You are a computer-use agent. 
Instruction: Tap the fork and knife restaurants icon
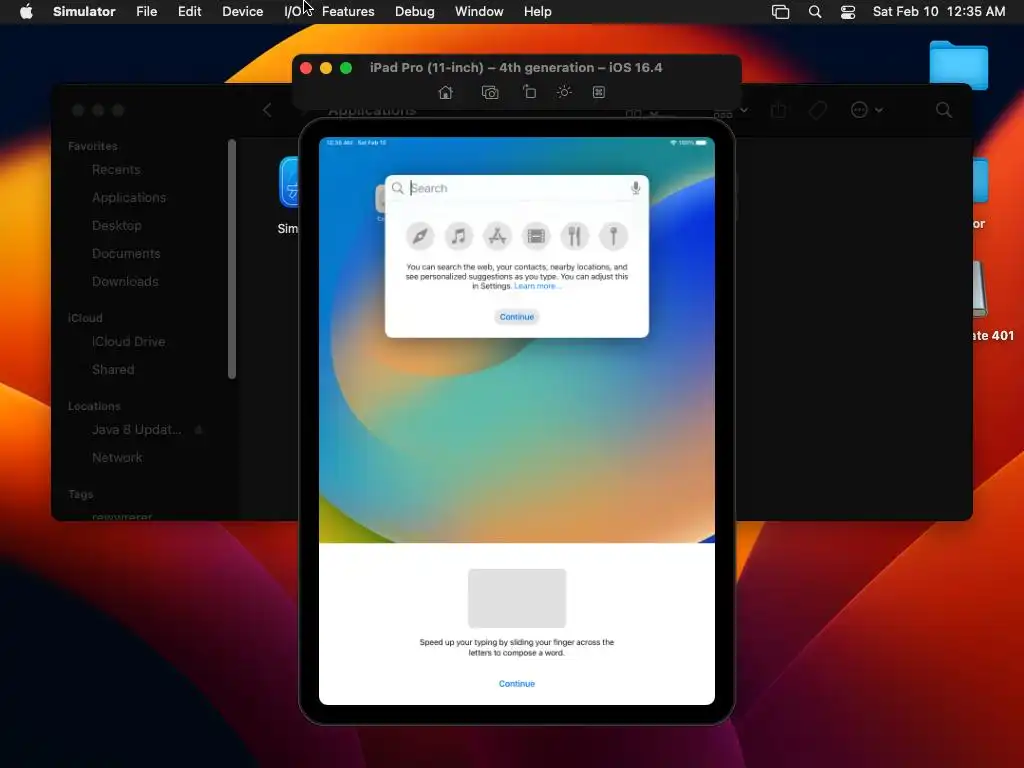(x=575, y=236)
